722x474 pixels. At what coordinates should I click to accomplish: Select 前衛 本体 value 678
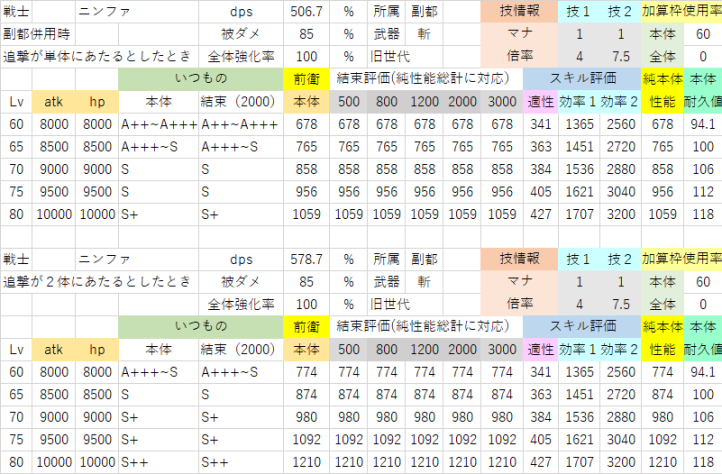tap(306, 124)
